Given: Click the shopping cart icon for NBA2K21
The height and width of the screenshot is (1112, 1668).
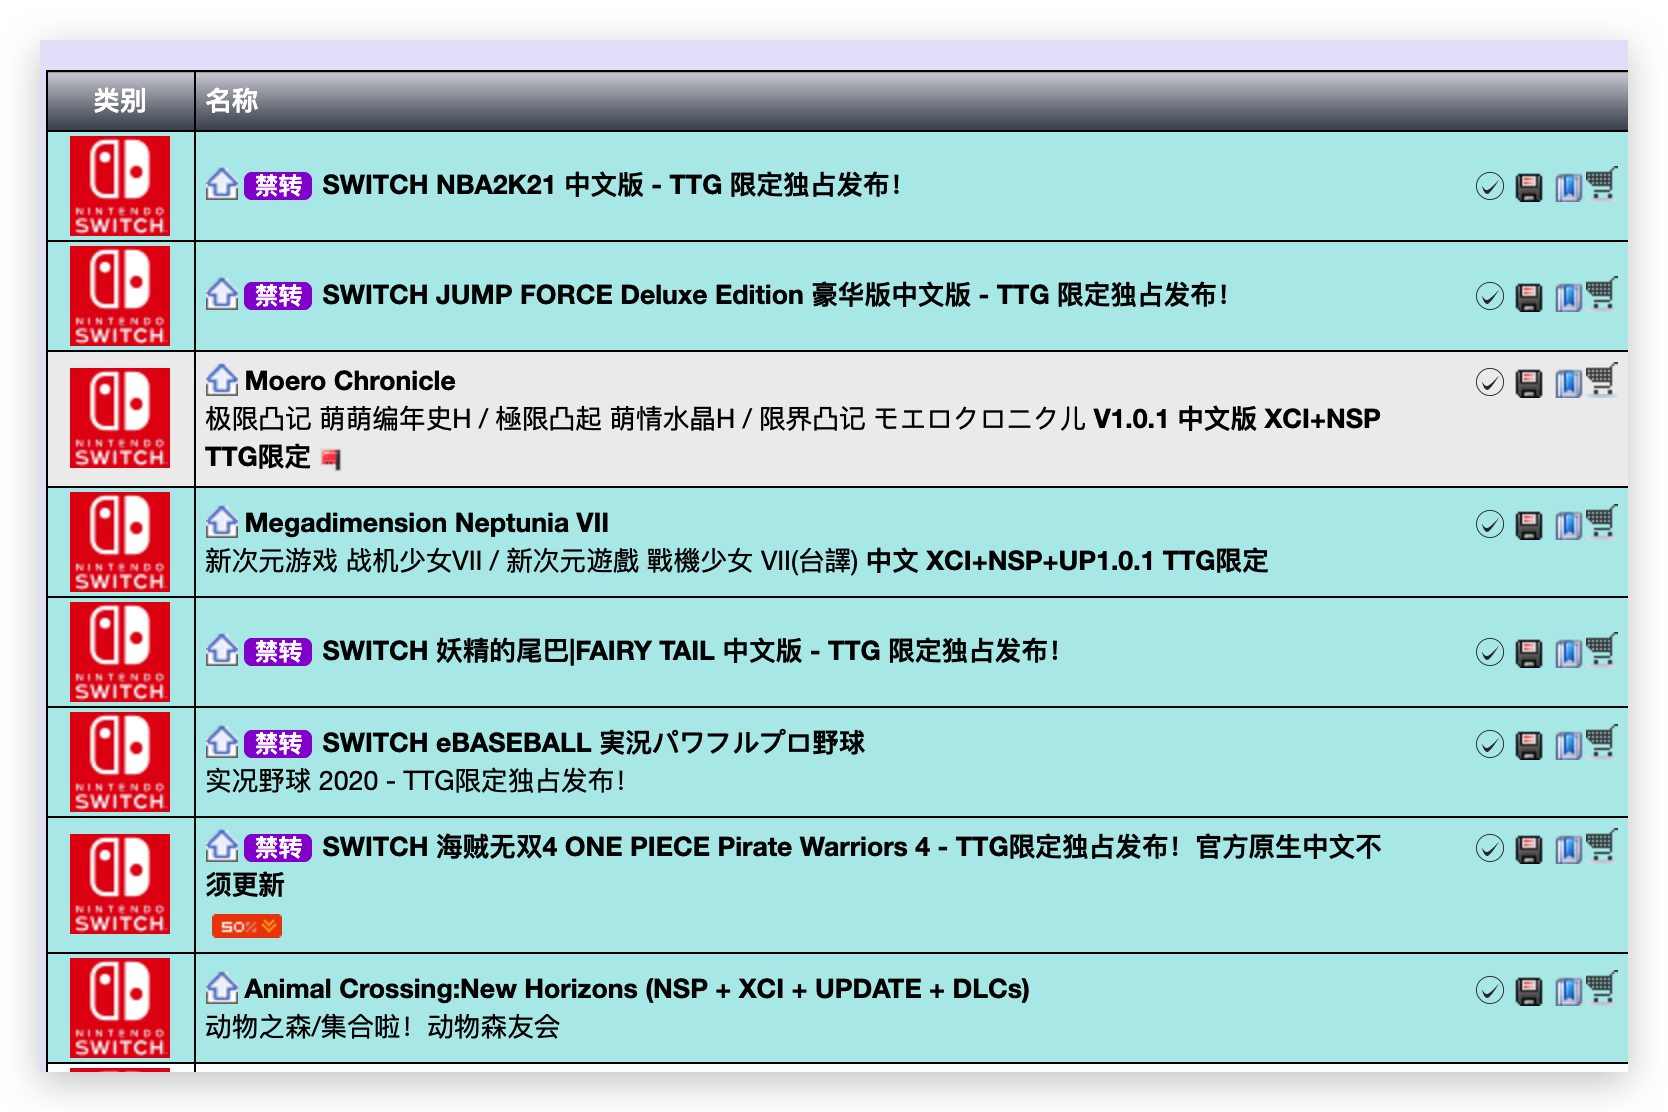Looking at the screenshot, I should click(x=1601, y=183).
